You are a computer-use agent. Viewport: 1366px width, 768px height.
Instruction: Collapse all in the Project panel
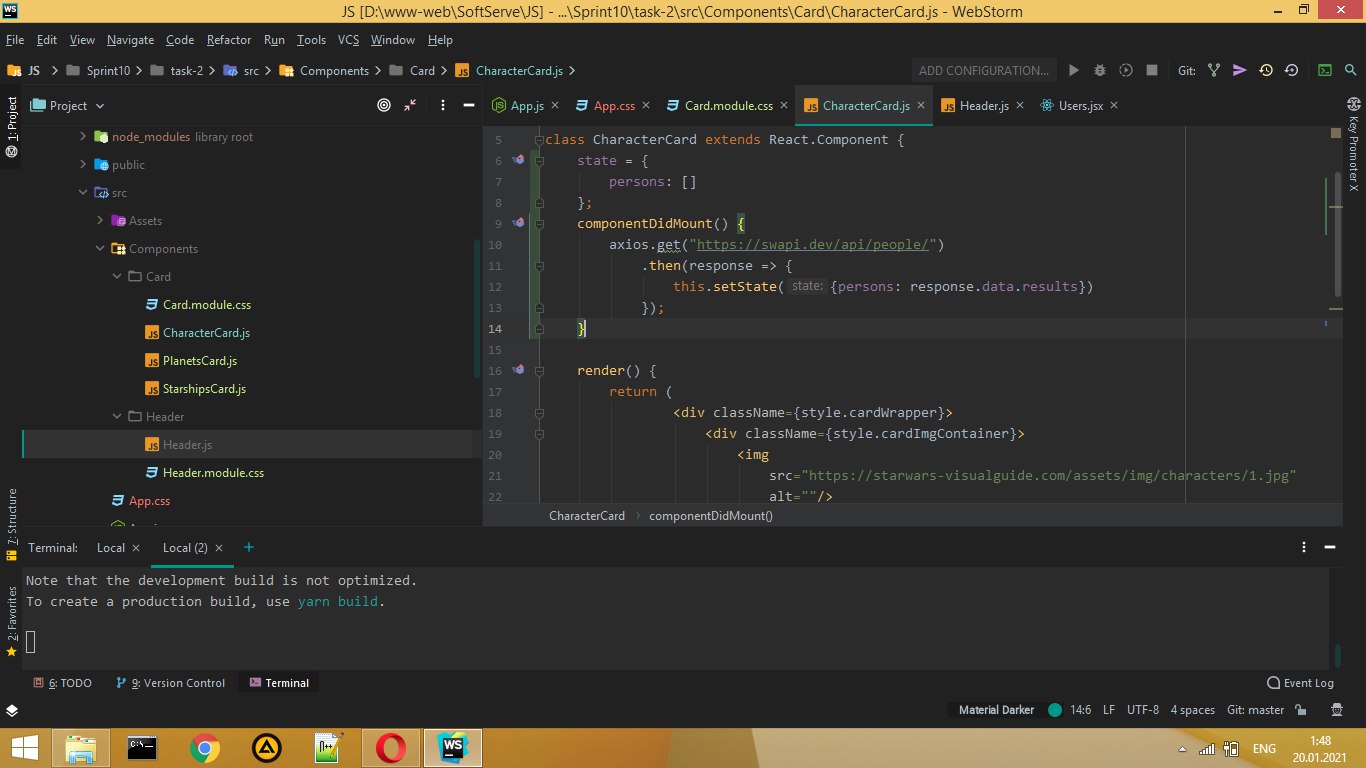(410, 105)
